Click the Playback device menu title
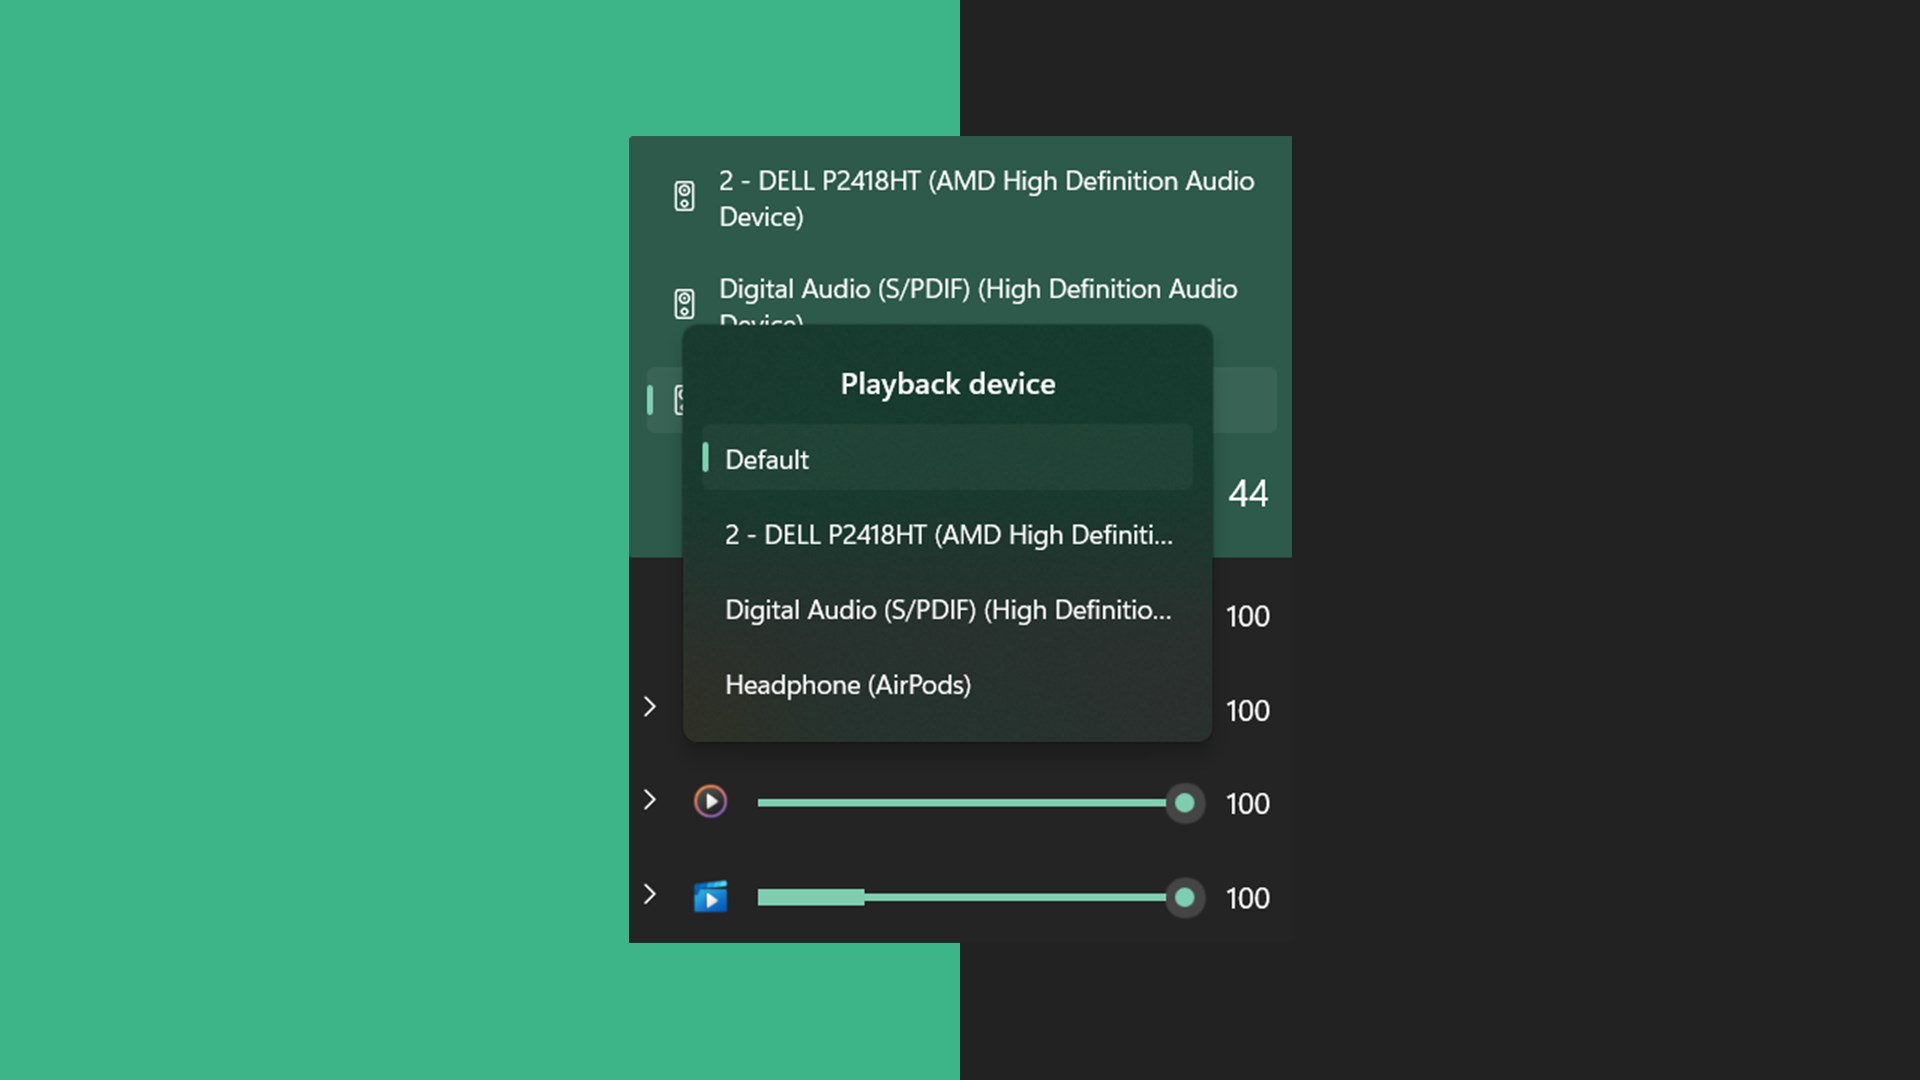Viewport: 1920px width, 1080px height. pos(947,384)
